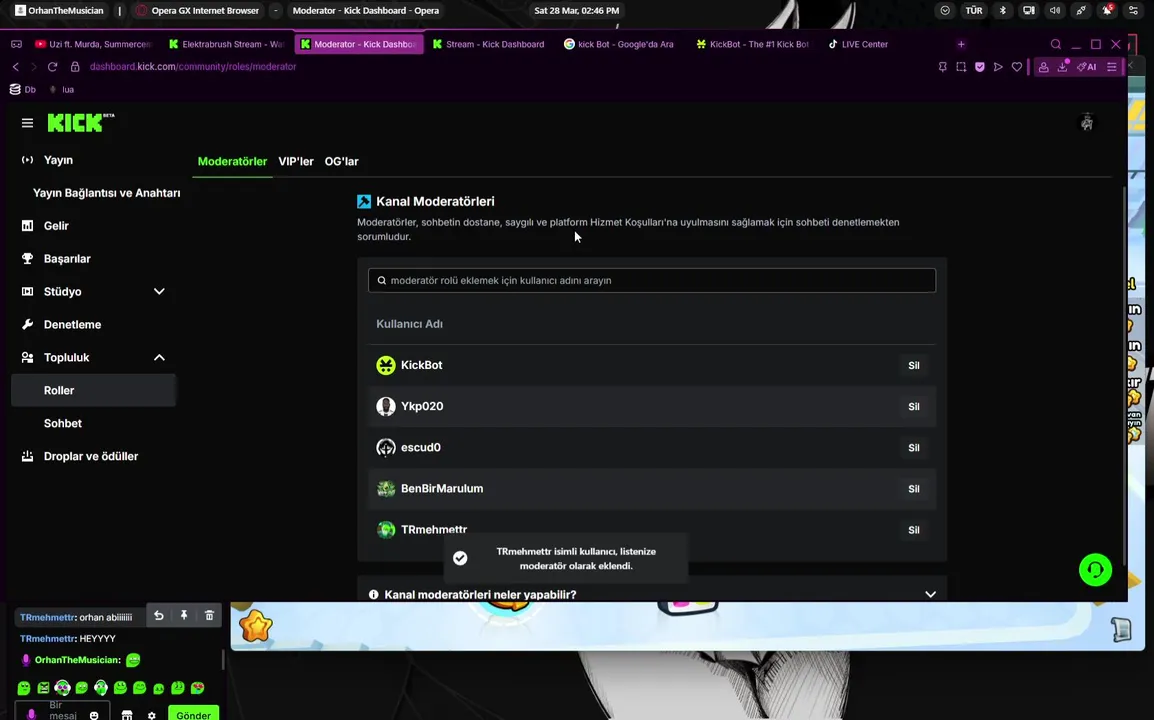Screen dimensions: 1154x720
Task: Open the 'Stream - Kick Dashboard' browser tab
Action: coord(489,44)
